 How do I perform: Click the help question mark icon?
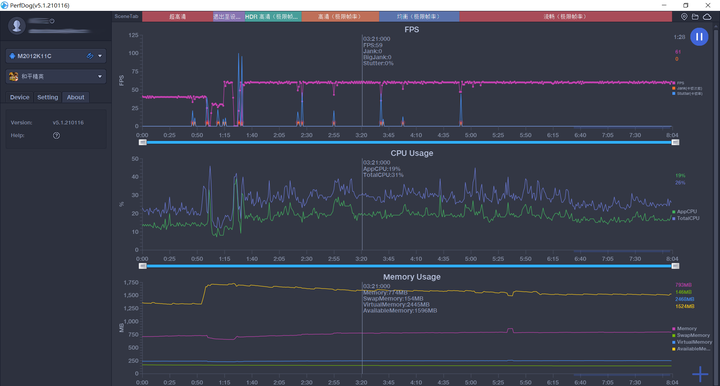(56, 135)
